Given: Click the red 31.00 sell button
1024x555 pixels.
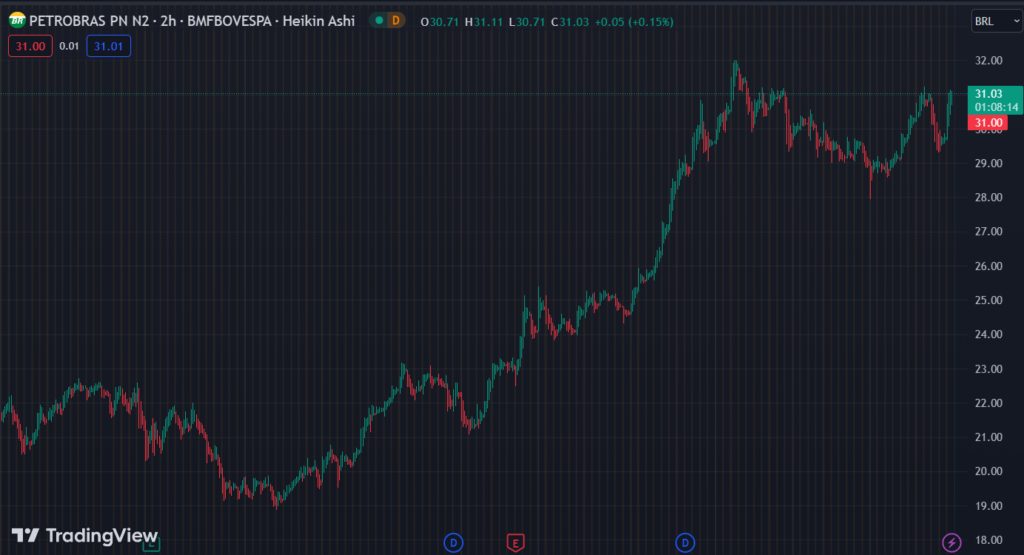Looking at the screenshot, I should point(30,46).
